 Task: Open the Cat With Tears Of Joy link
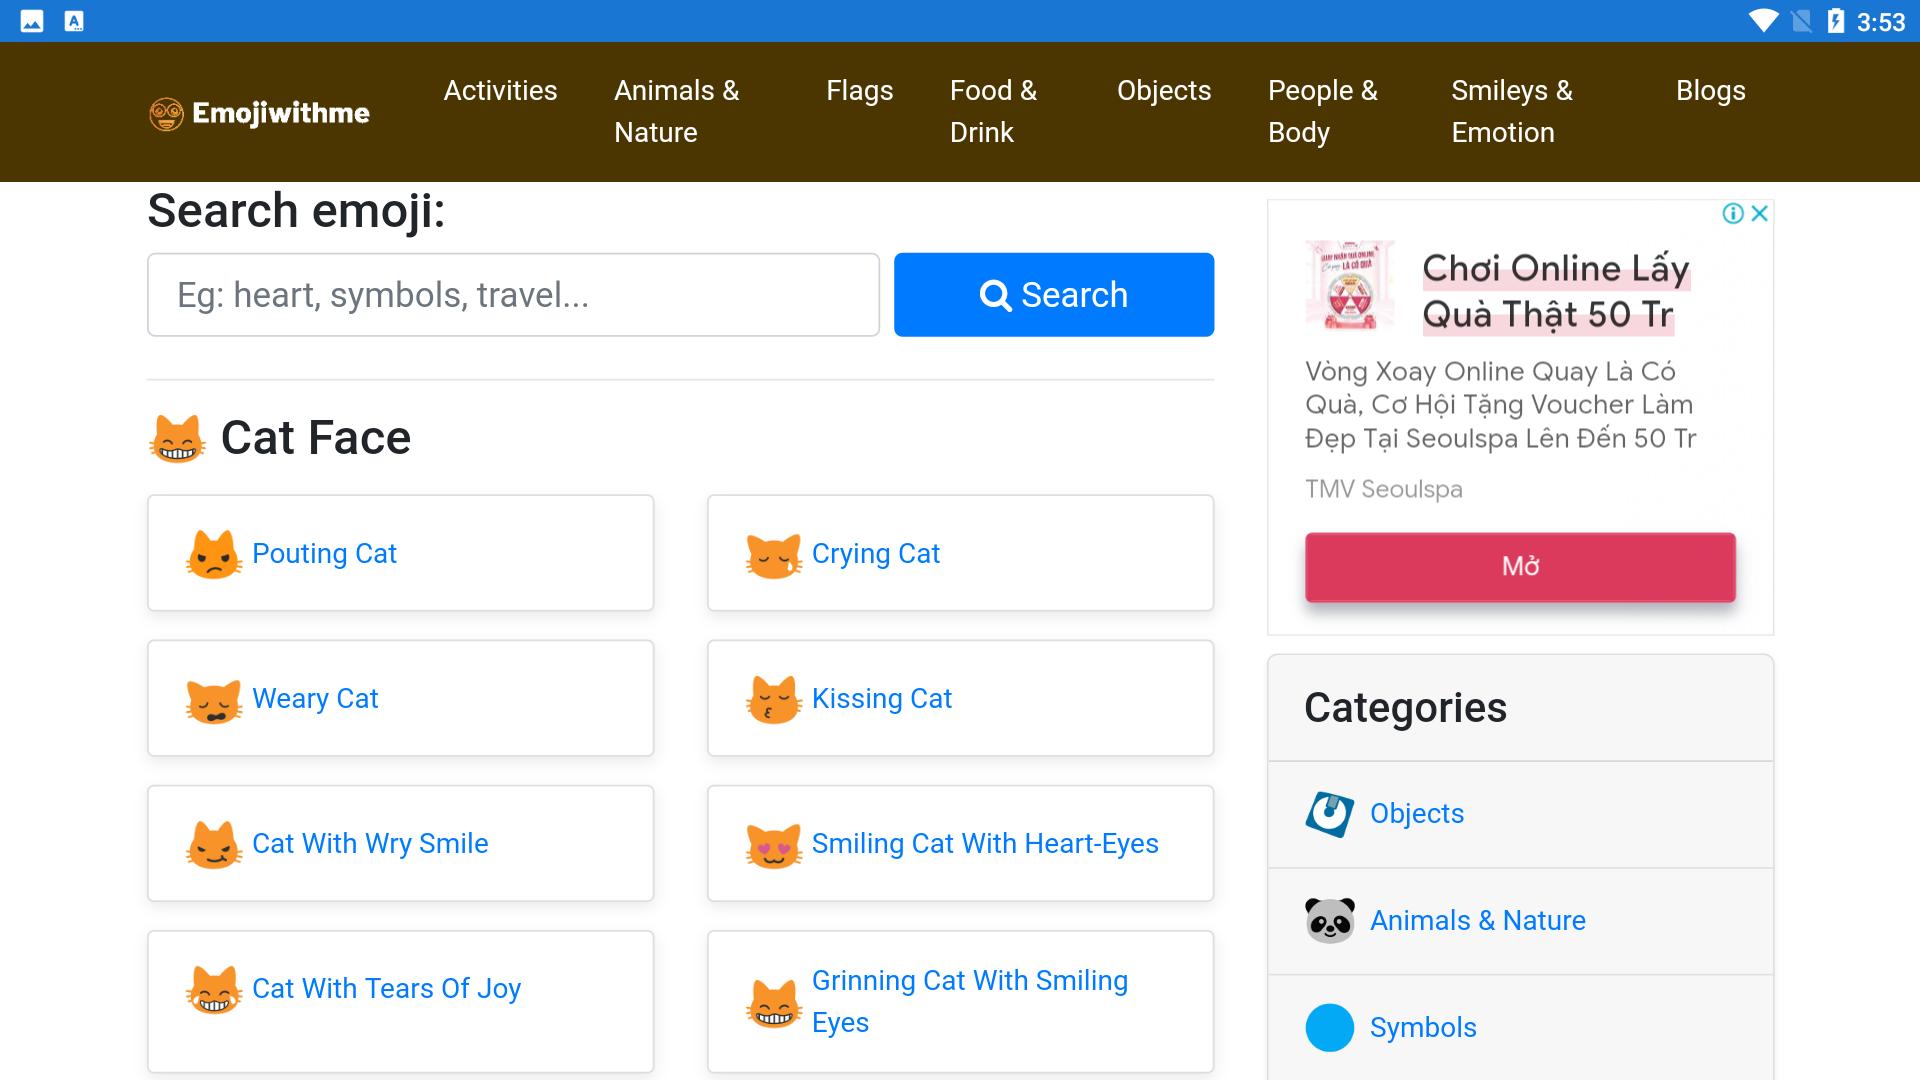point(387,989)
